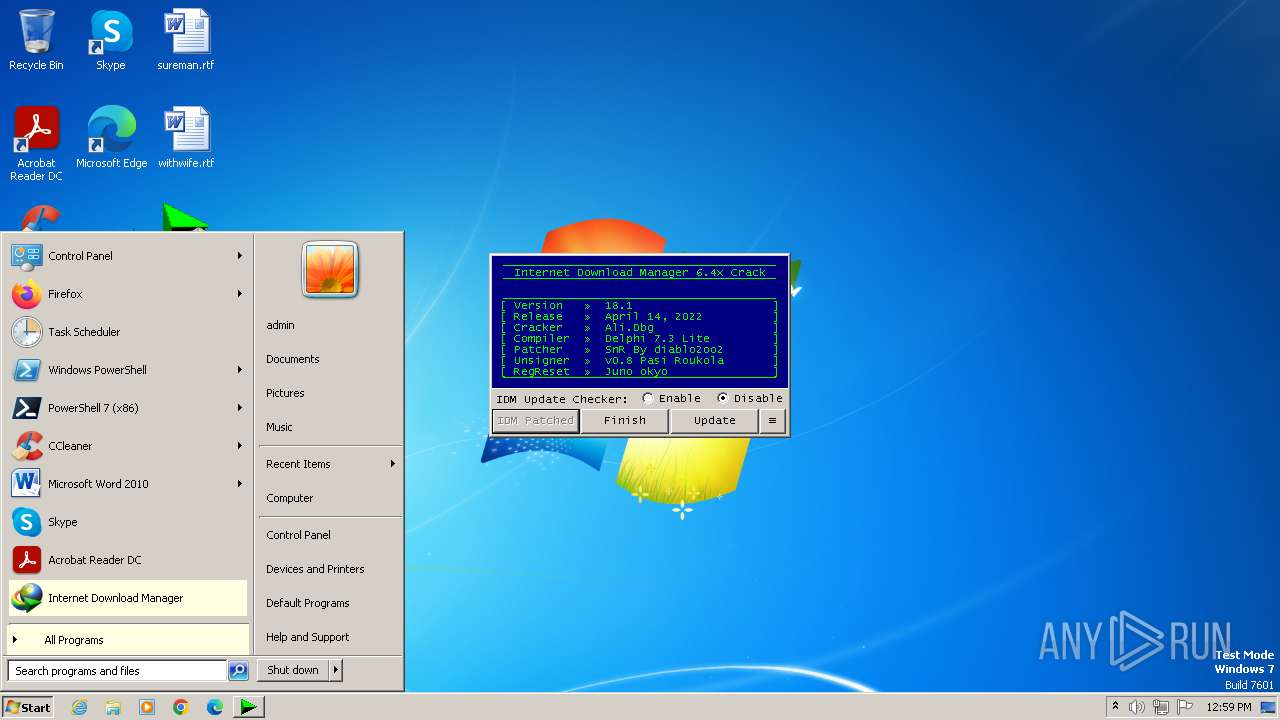
Task: Click Update in IDM crack window
Action: 714,421
